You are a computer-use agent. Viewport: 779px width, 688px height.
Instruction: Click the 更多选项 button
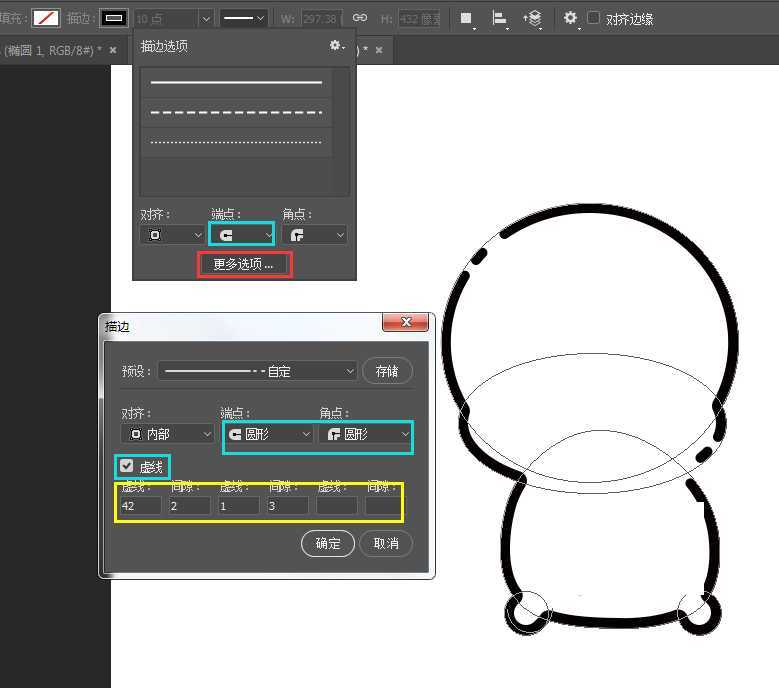244,265
